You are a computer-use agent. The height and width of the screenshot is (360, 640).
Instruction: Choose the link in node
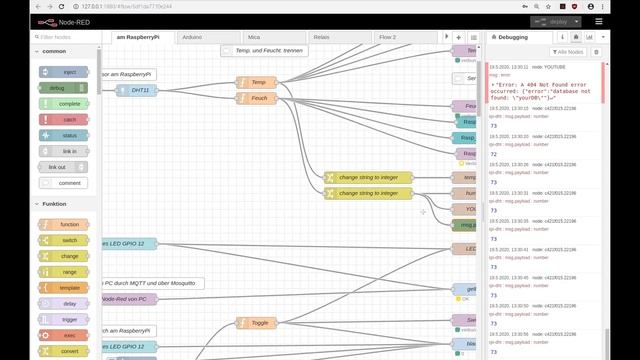pyautogui.click(x=63, y=151)
